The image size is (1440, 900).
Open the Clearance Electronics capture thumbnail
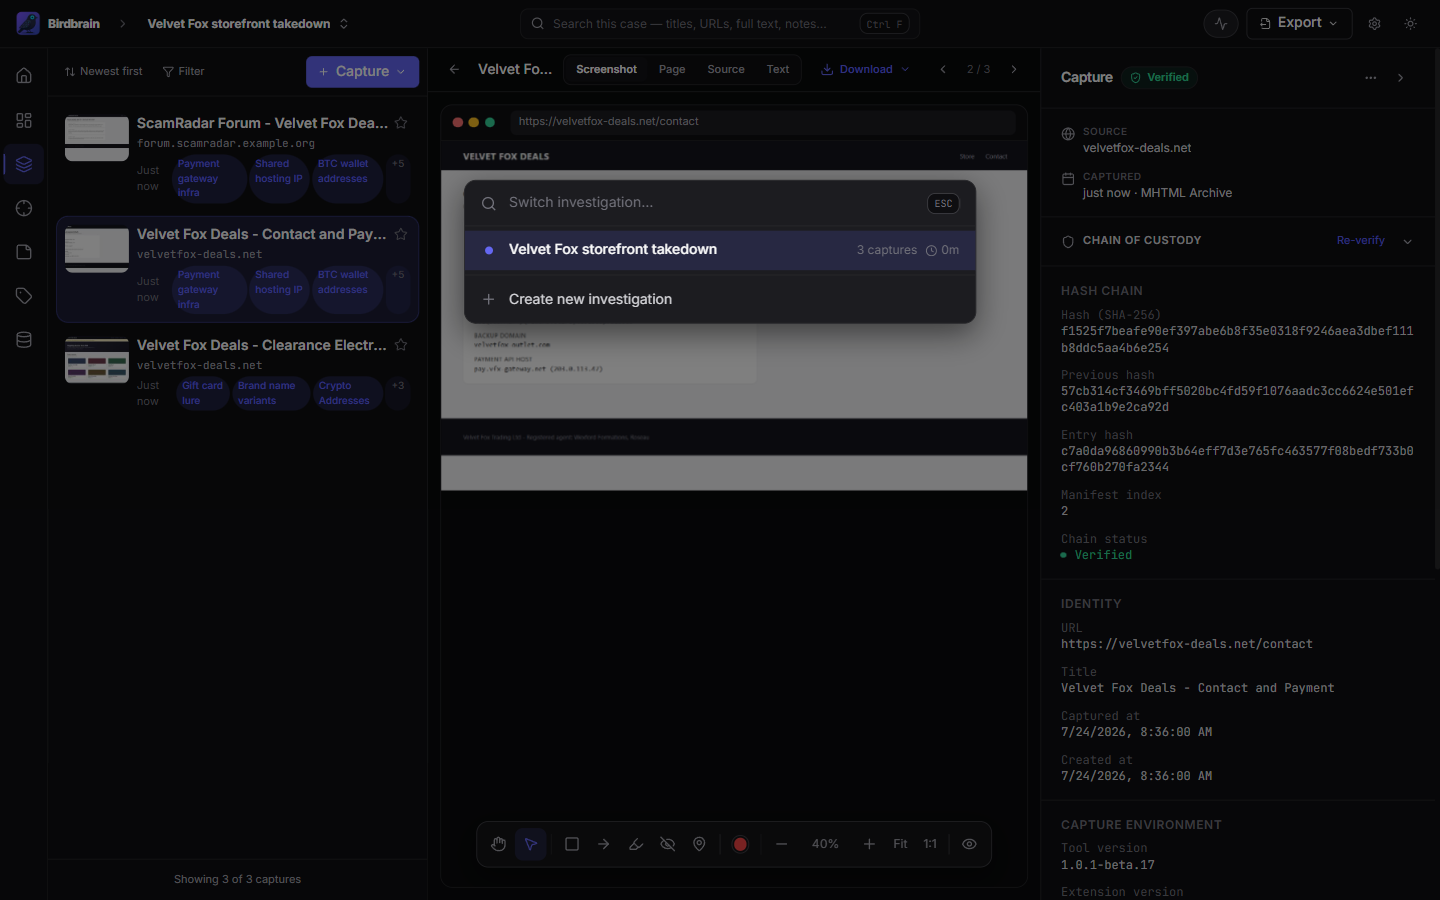tap(97, 360)
